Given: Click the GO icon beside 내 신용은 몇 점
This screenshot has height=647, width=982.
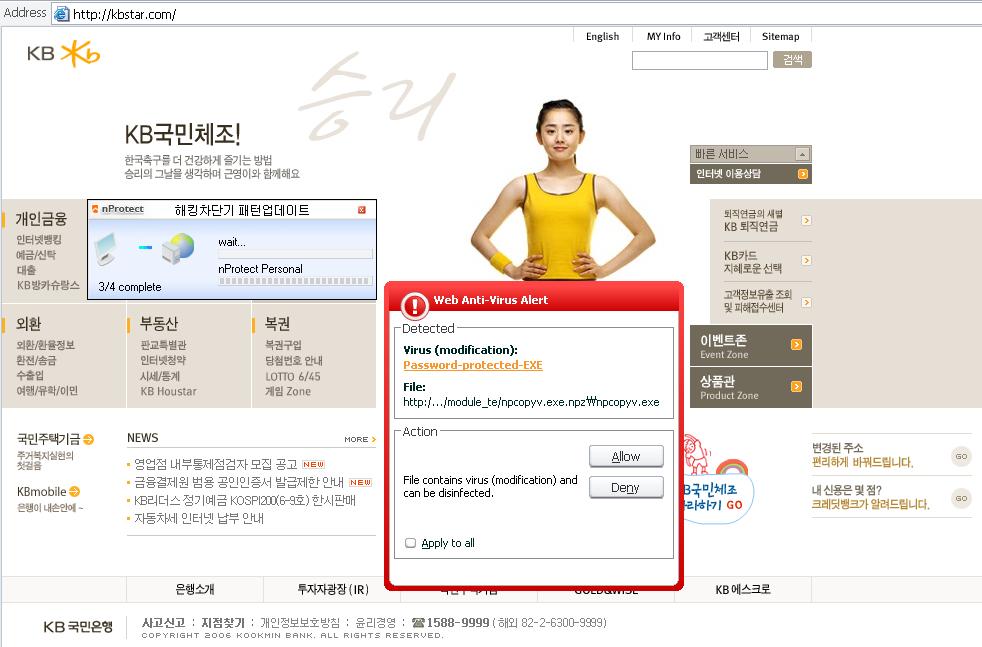Looking at the screenshot, I should (x=961, y=498).
